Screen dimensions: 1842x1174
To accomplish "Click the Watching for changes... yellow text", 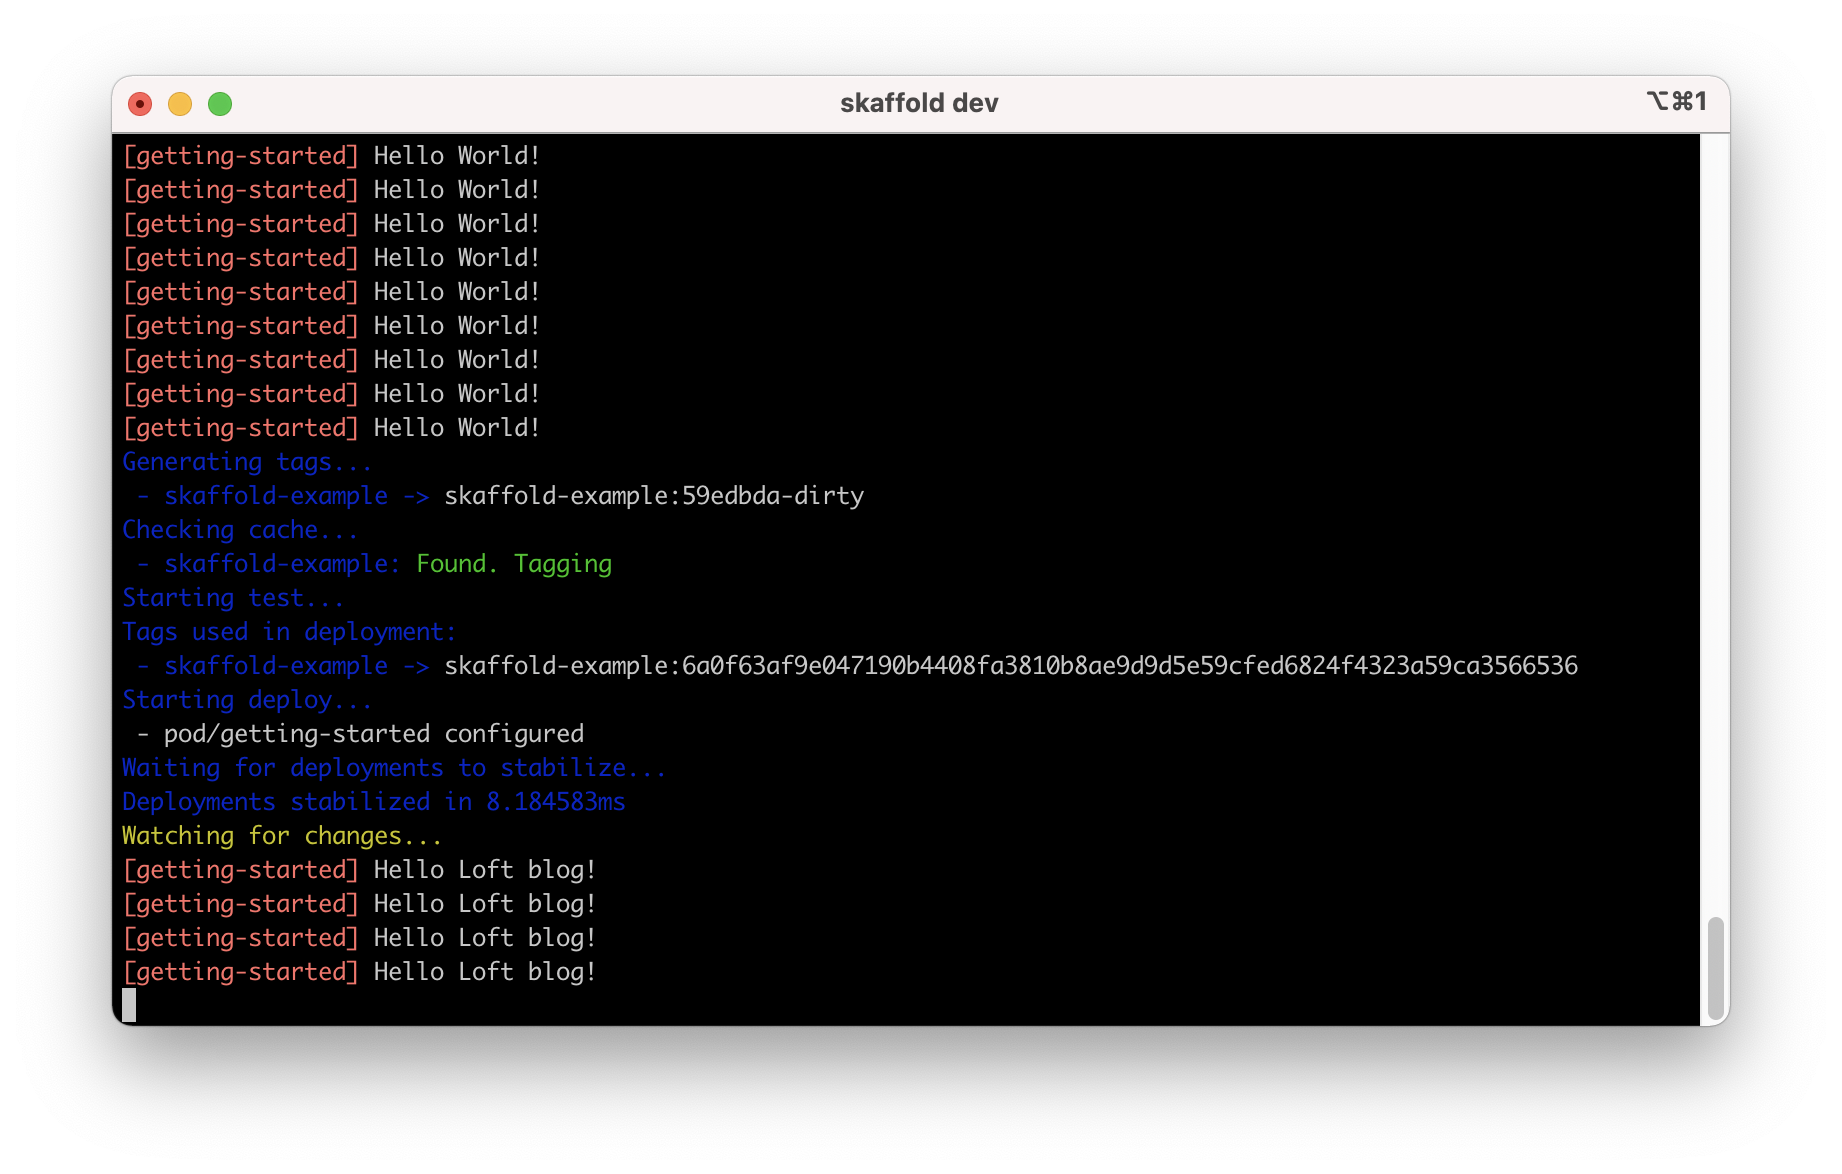I will coord(282,835).
